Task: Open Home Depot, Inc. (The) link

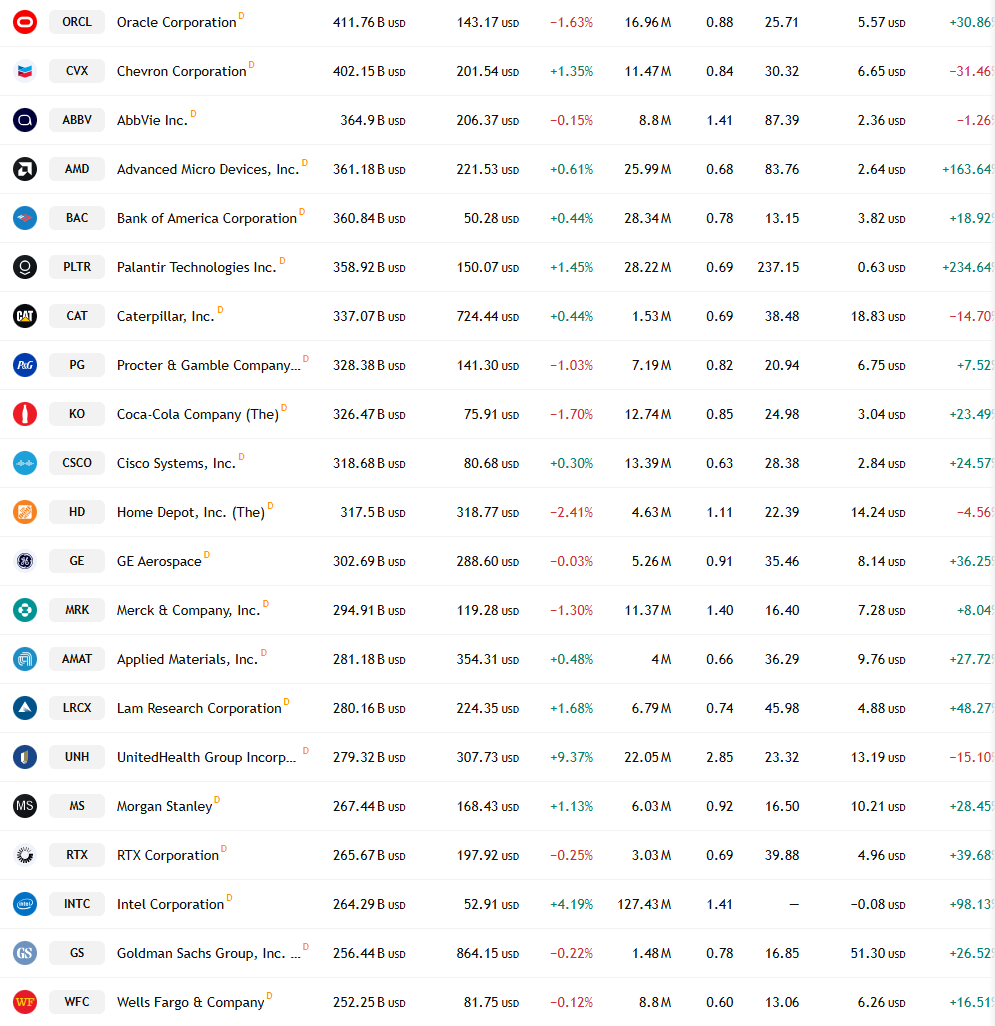Action: click(x=191, y=512)
